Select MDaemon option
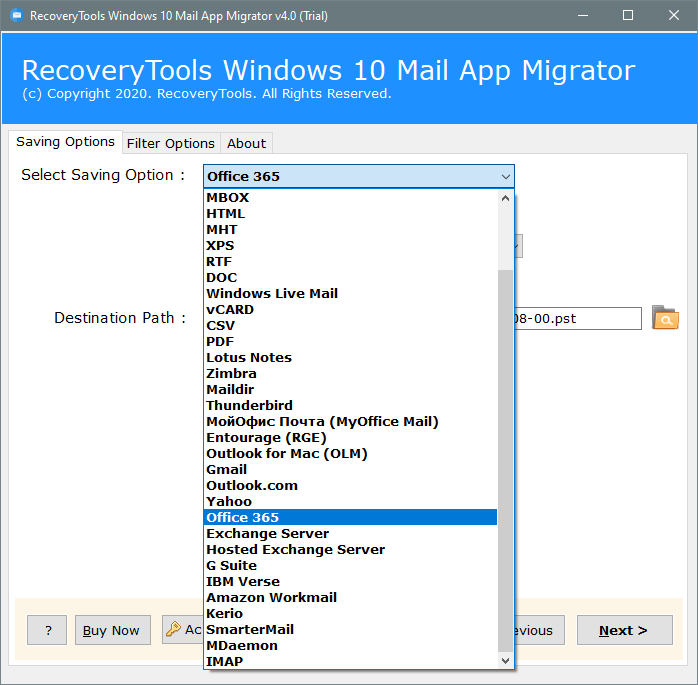Image resolution: width=698 pixels, height=685 pixels. click(x=350, y=645)
